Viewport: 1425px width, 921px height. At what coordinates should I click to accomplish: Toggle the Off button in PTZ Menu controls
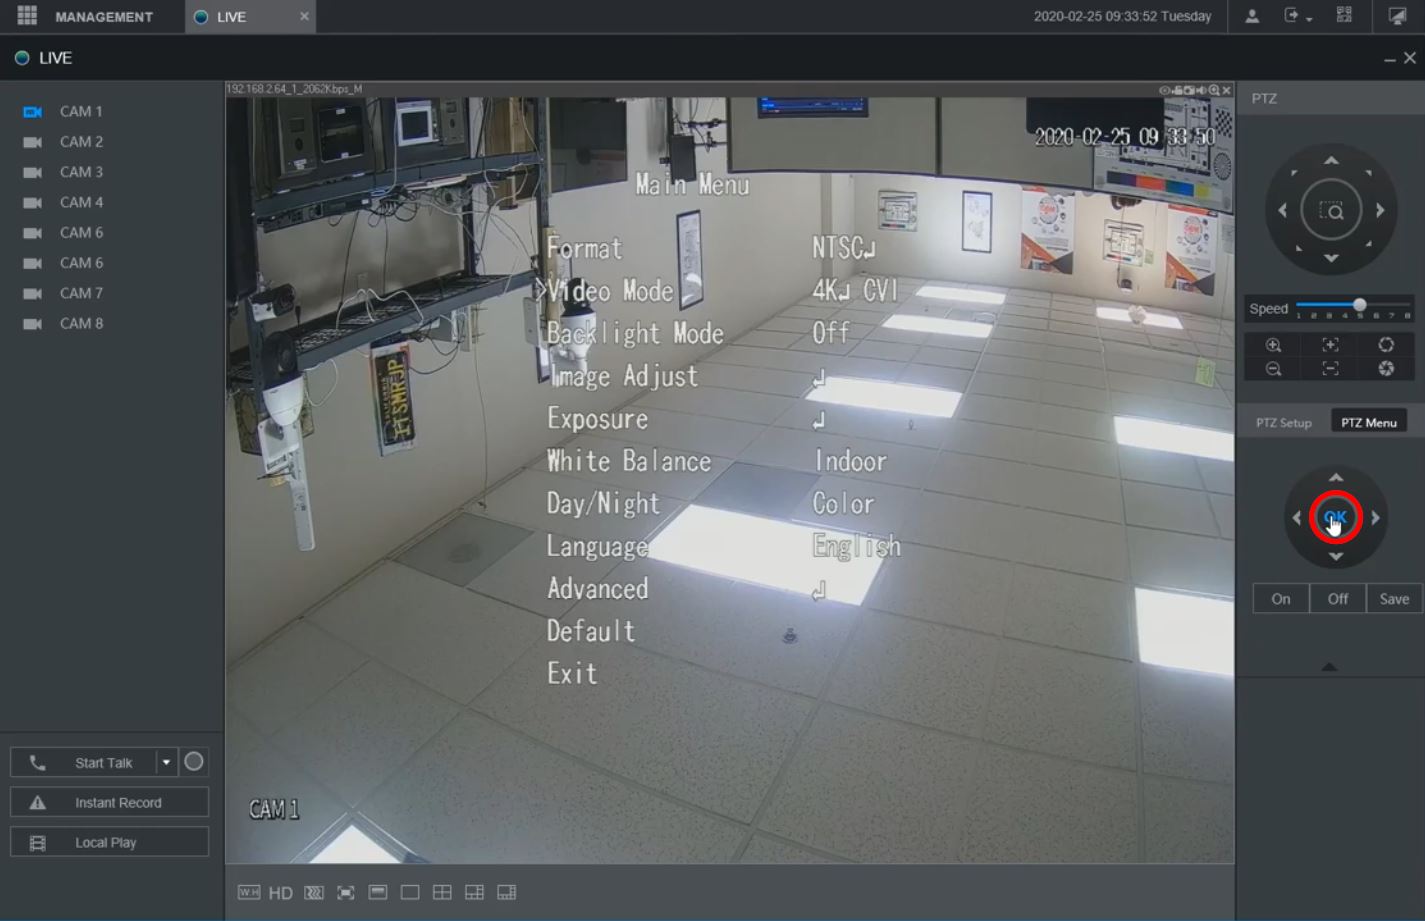click(1337, 598)
